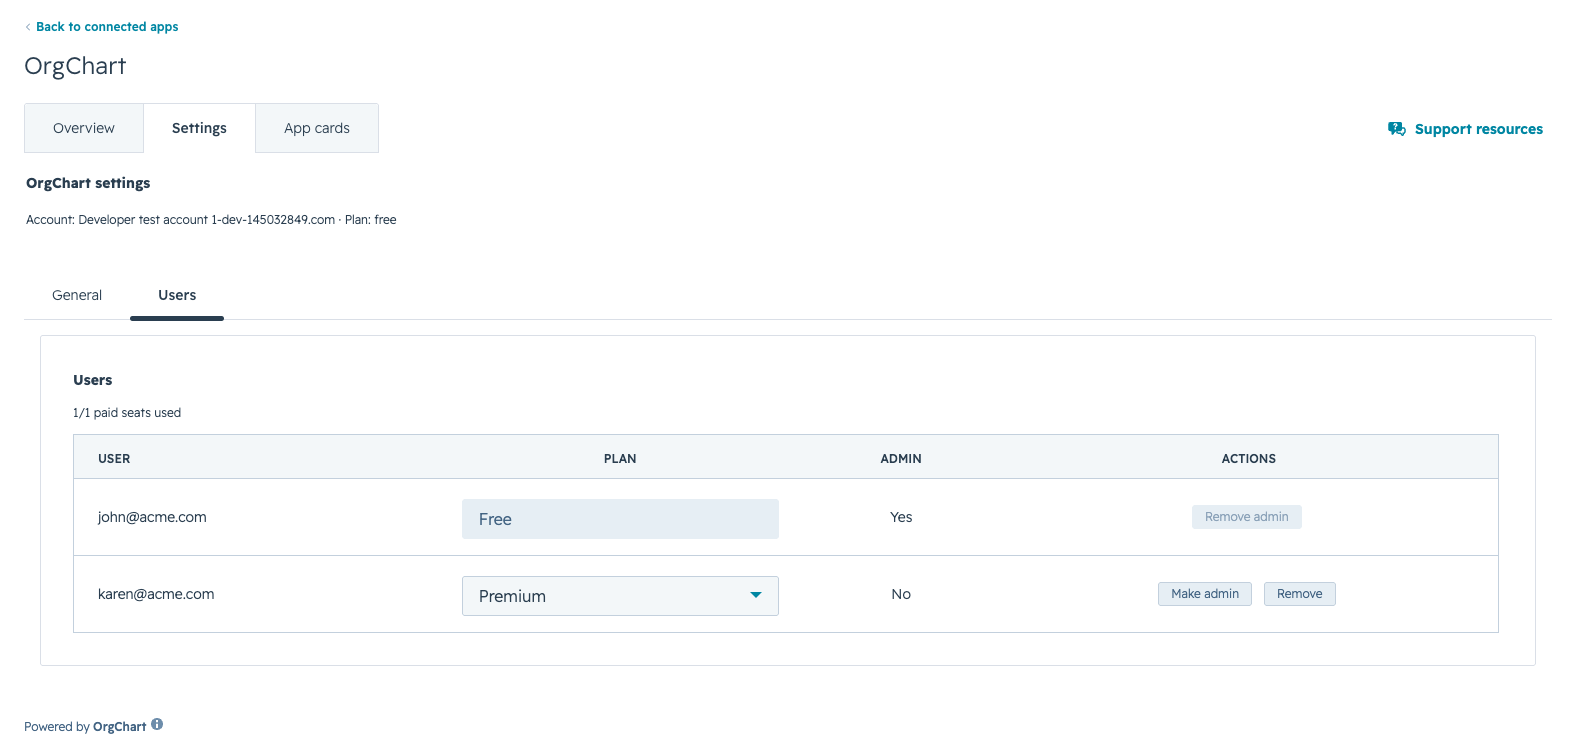
Task: Click the OrgChart settings heading
Action: 88,183
